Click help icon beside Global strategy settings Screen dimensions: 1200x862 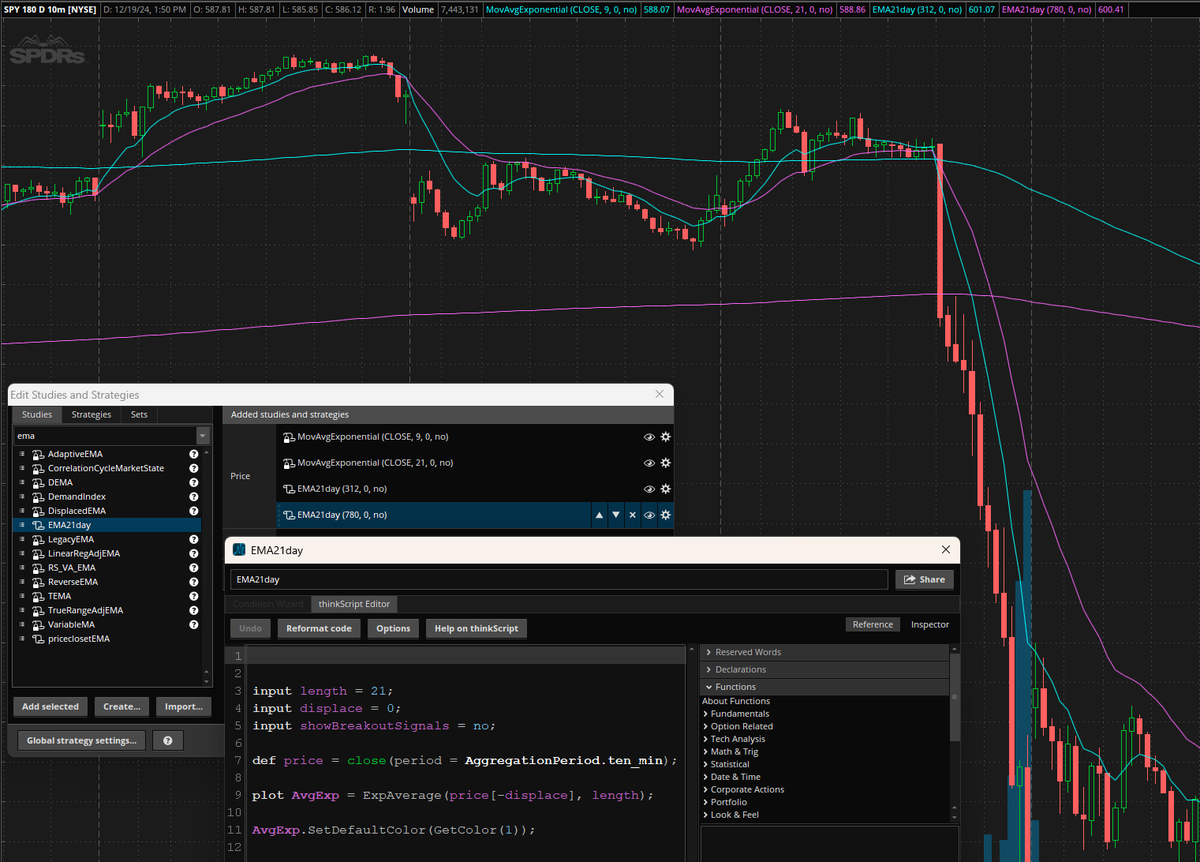[x=167, y=741]
